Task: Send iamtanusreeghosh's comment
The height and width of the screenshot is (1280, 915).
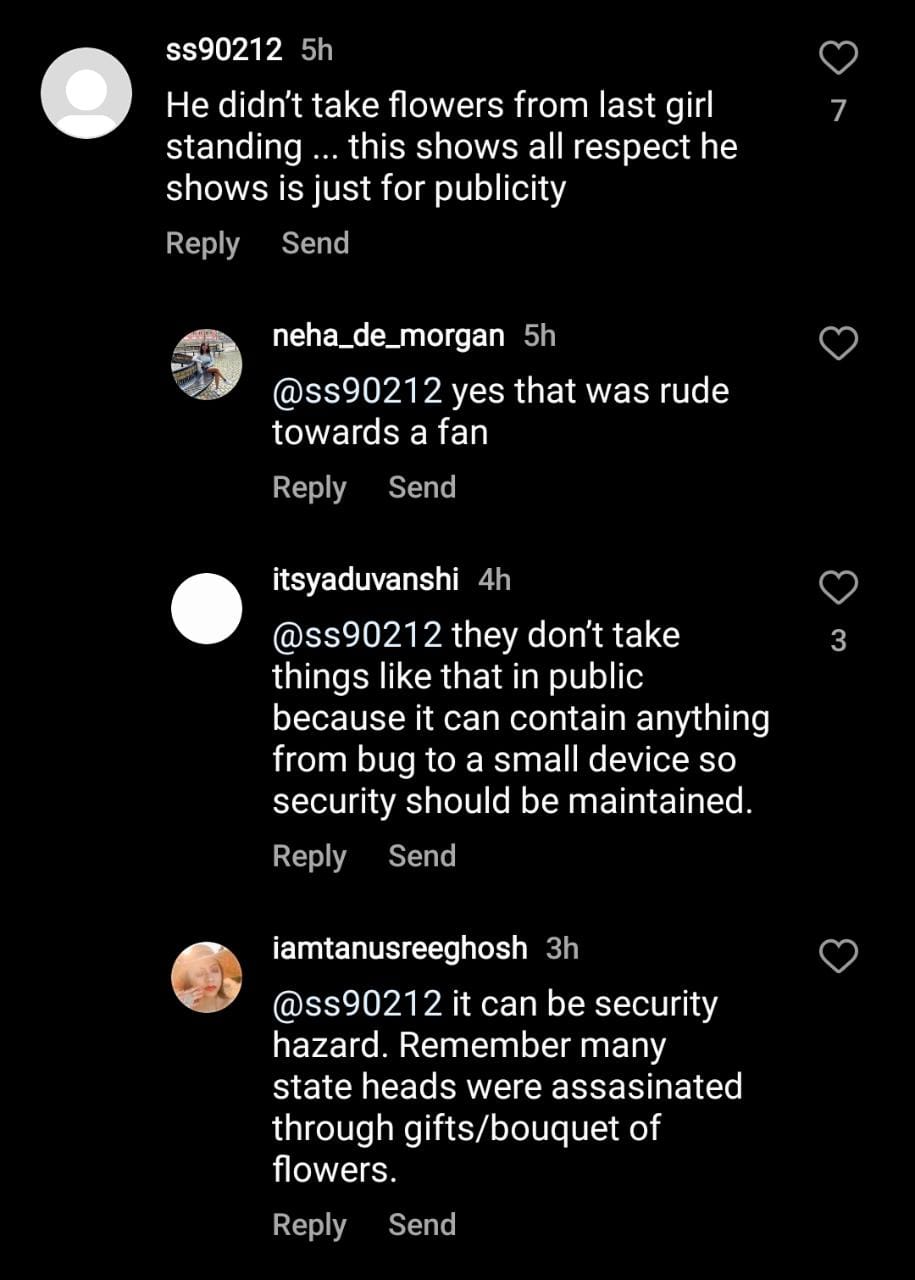Action: (x=422, y=1226)
